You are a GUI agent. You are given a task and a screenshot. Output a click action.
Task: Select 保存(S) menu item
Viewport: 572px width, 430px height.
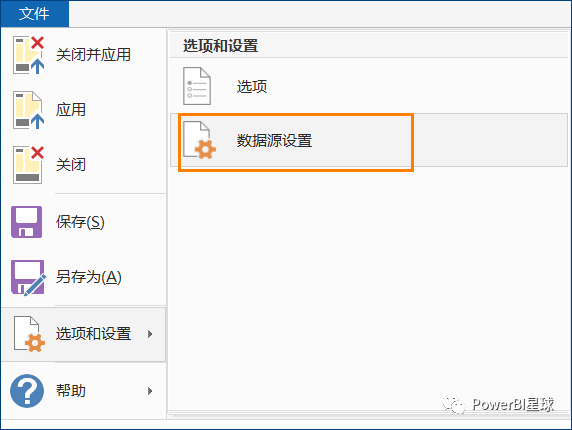tap(84, 222)
